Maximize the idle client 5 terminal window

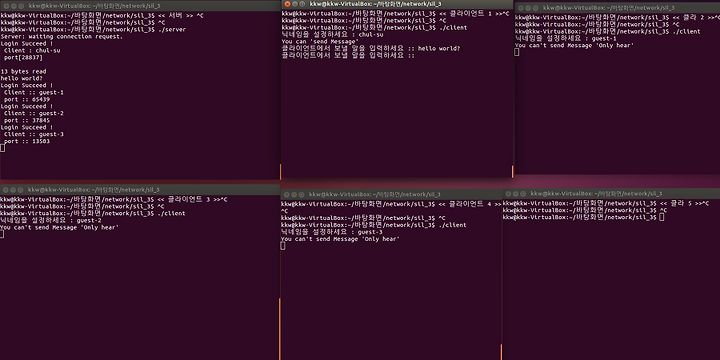point(523,194)
